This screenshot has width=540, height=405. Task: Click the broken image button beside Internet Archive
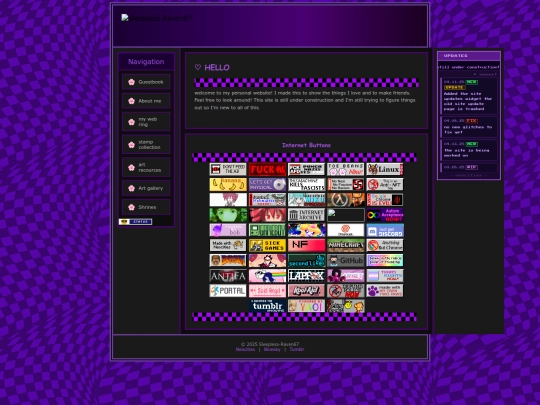[345, 215]
